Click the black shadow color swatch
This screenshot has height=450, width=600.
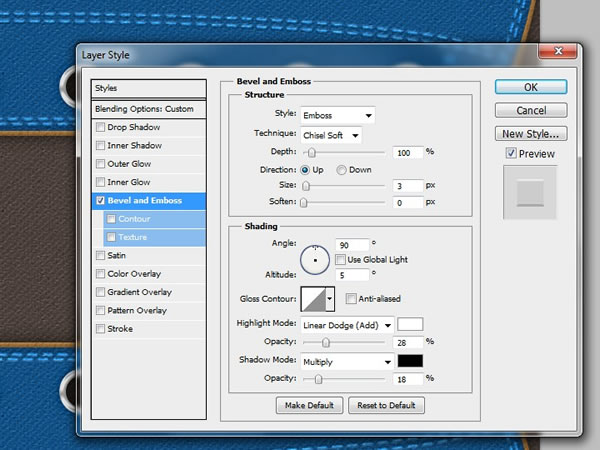tap(410, 361)
